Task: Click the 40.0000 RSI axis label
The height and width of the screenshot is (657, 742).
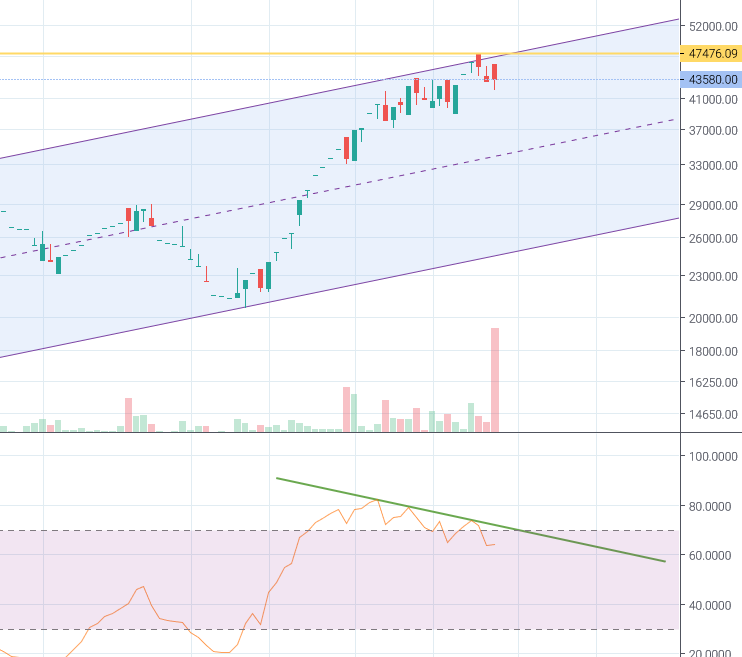Action: [x=710, y=605]
